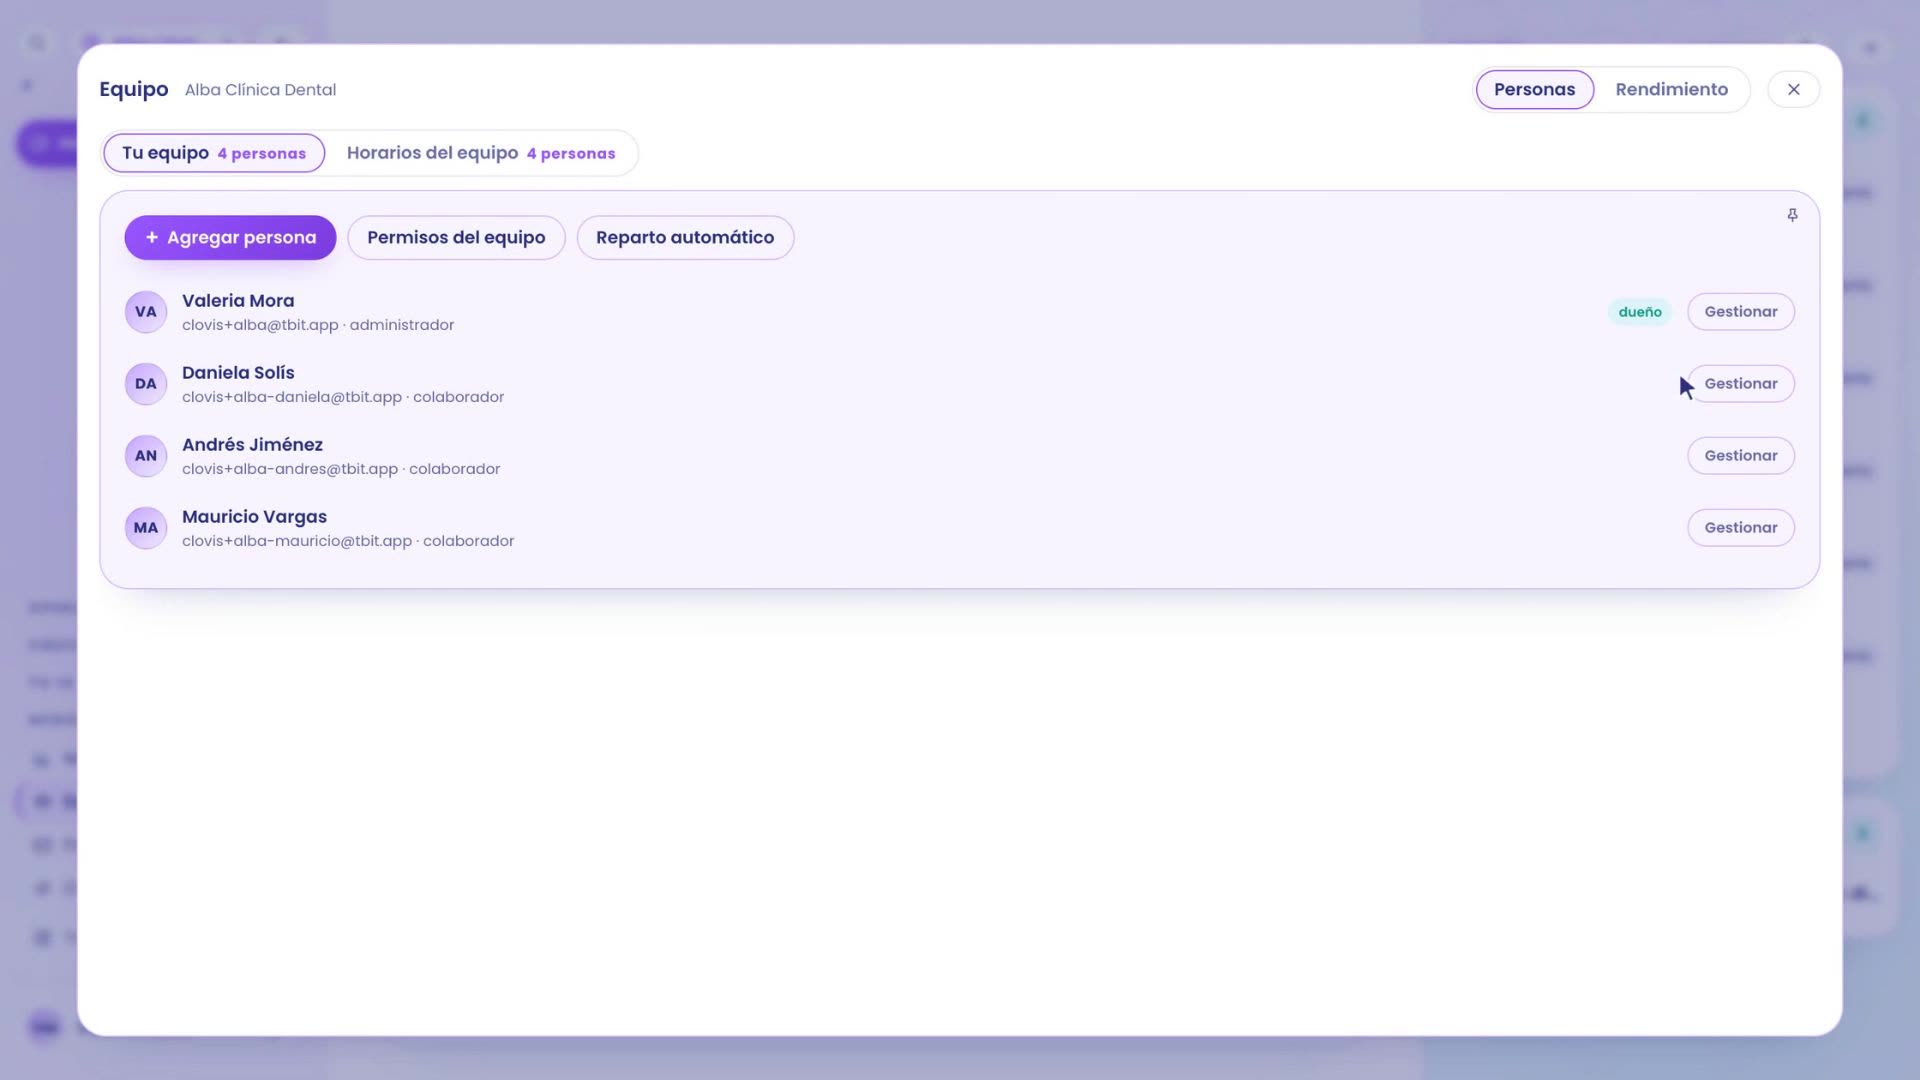Click the Alba Clínica Dental subtitle

260,90
